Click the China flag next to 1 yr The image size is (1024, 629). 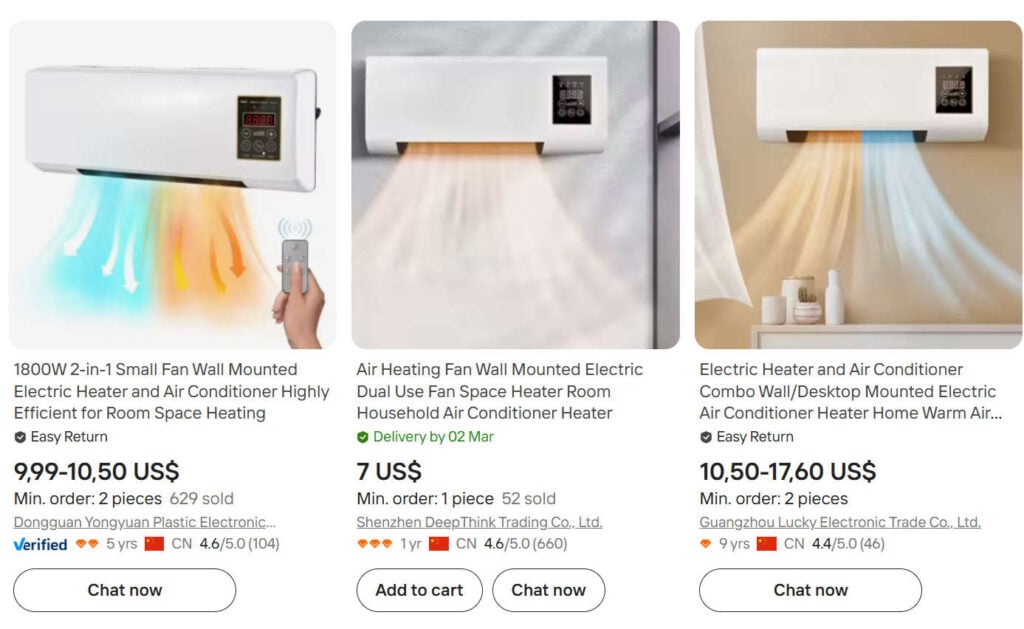pyautogui.click(x=439, y=543)
